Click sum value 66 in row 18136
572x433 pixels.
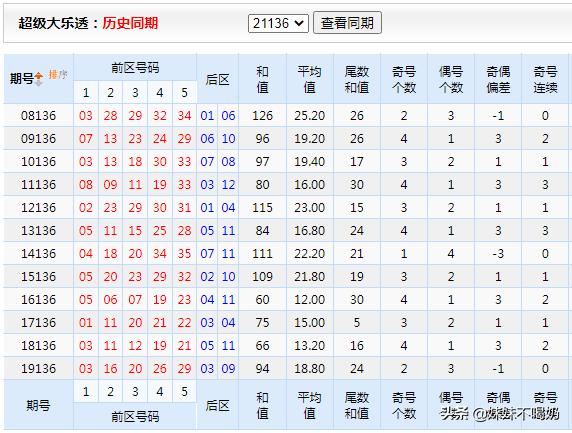(x=262, y=345)
